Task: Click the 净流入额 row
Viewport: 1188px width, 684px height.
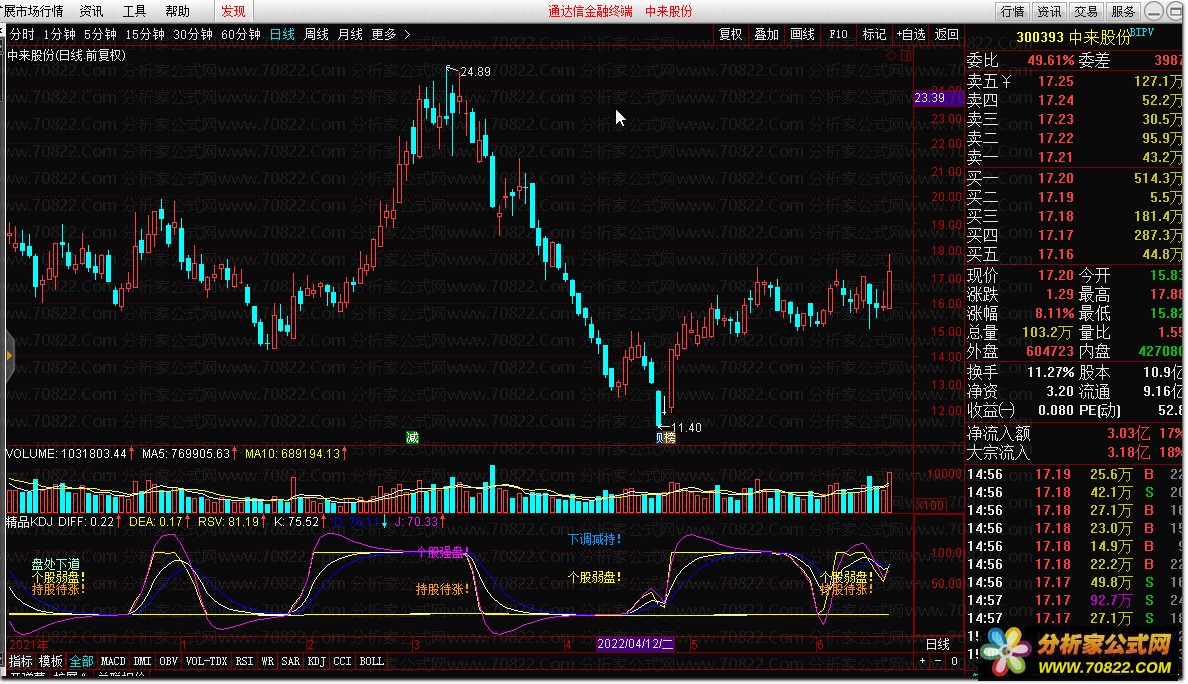Action: click(1074, 433)
